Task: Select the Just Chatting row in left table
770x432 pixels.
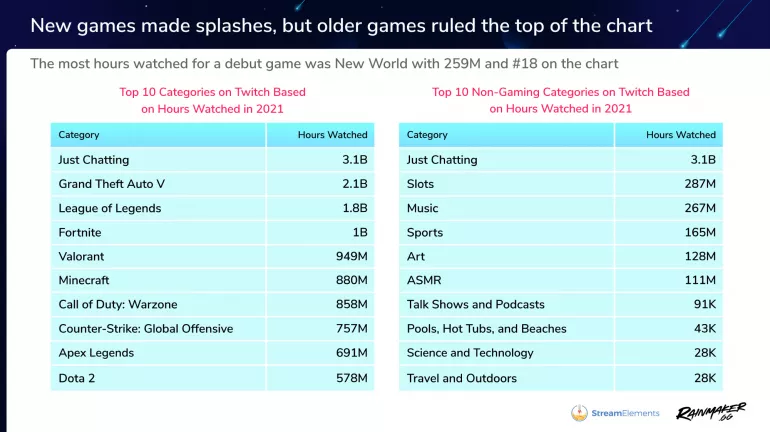Action: (212, 160)
